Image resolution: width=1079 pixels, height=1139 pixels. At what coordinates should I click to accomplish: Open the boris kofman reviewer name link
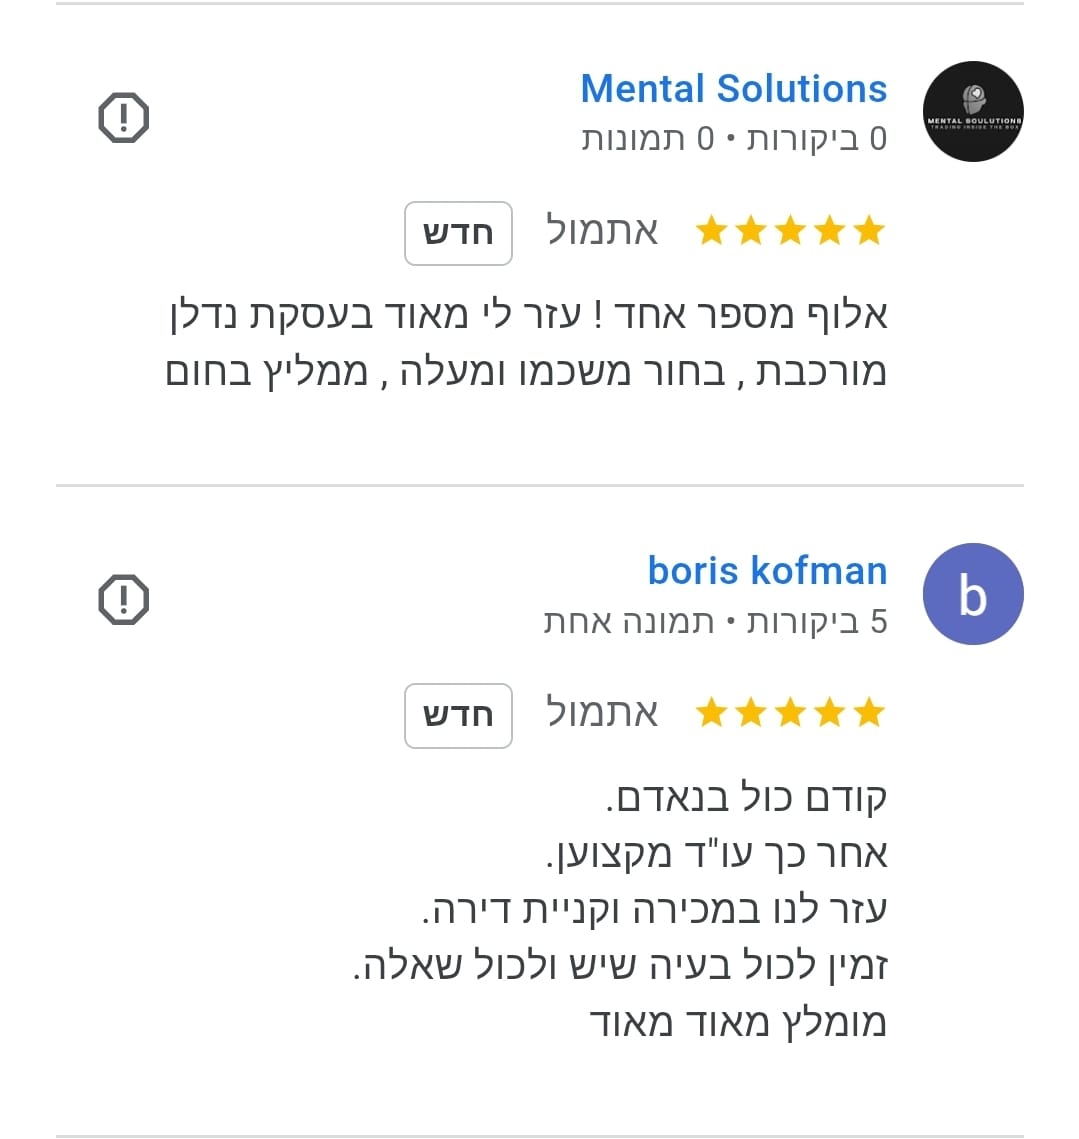point(767,571)
